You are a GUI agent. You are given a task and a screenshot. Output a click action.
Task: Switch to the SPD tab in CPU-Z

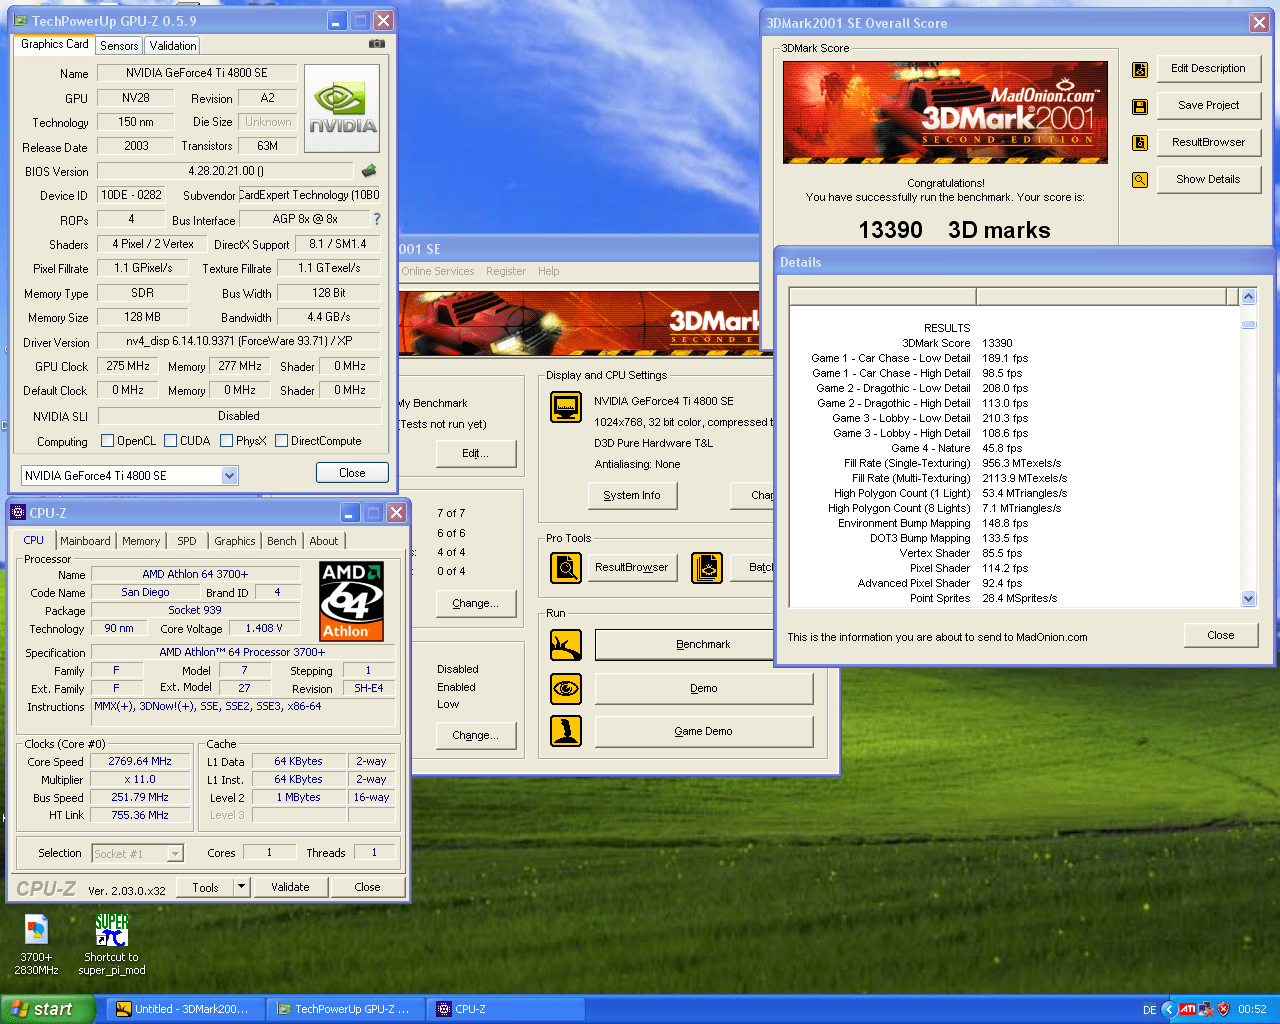click(x=187, y=541)
